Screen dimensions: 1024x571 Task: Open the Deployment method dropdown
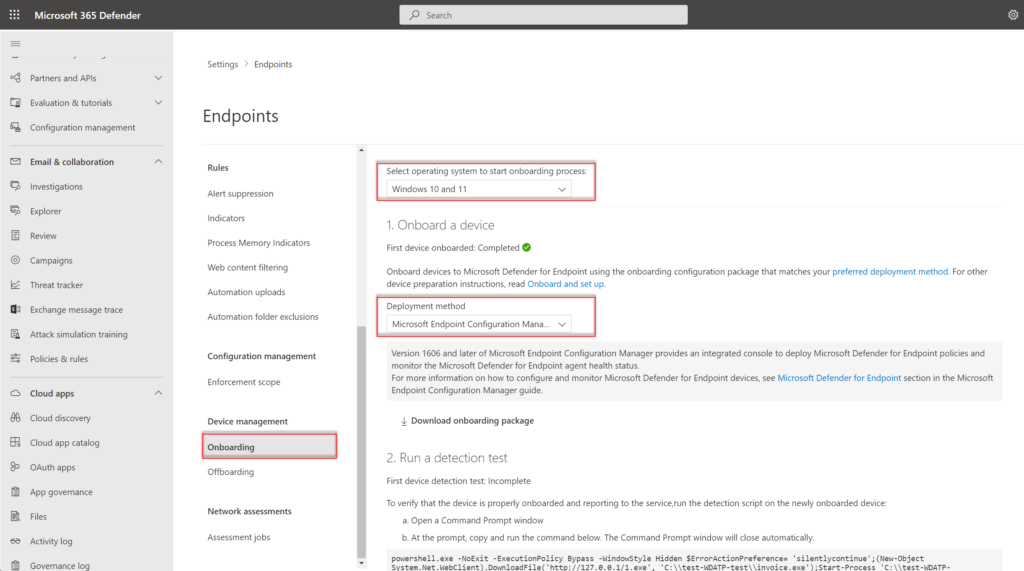(x=479, y=324)
